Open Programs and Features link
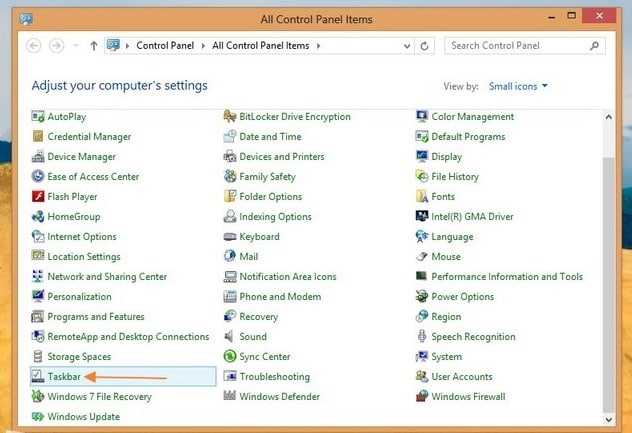 tap(96, 316)
